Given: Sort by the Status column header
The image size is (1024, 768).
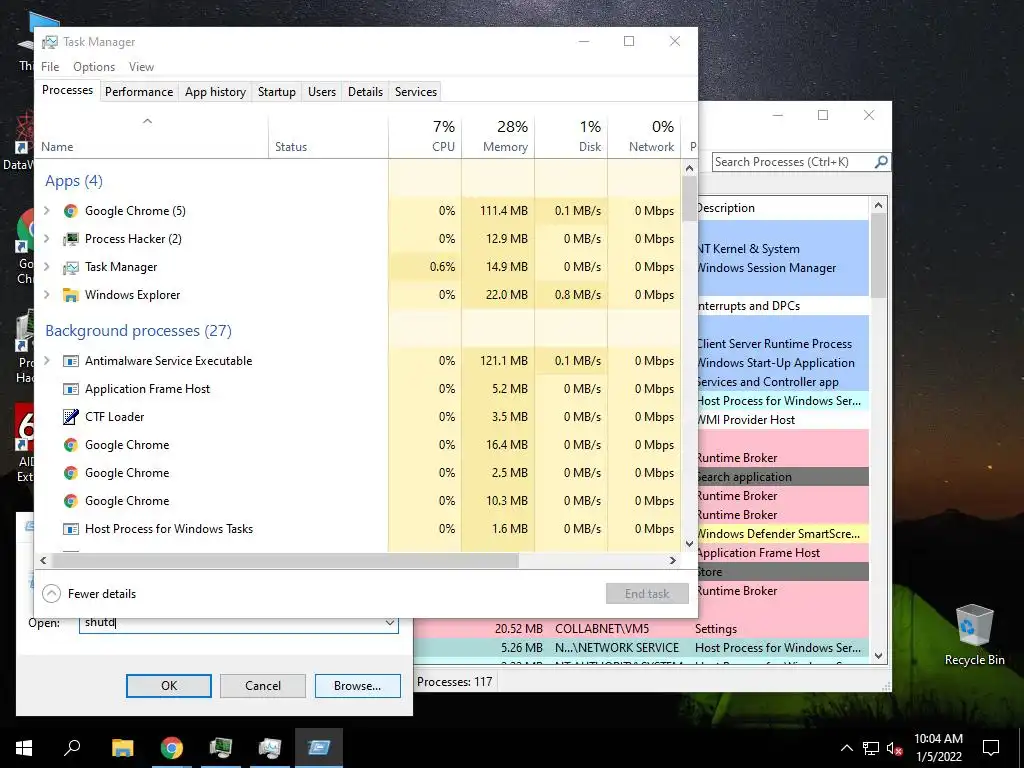Looking at the screenshot, I should [328, 137].
